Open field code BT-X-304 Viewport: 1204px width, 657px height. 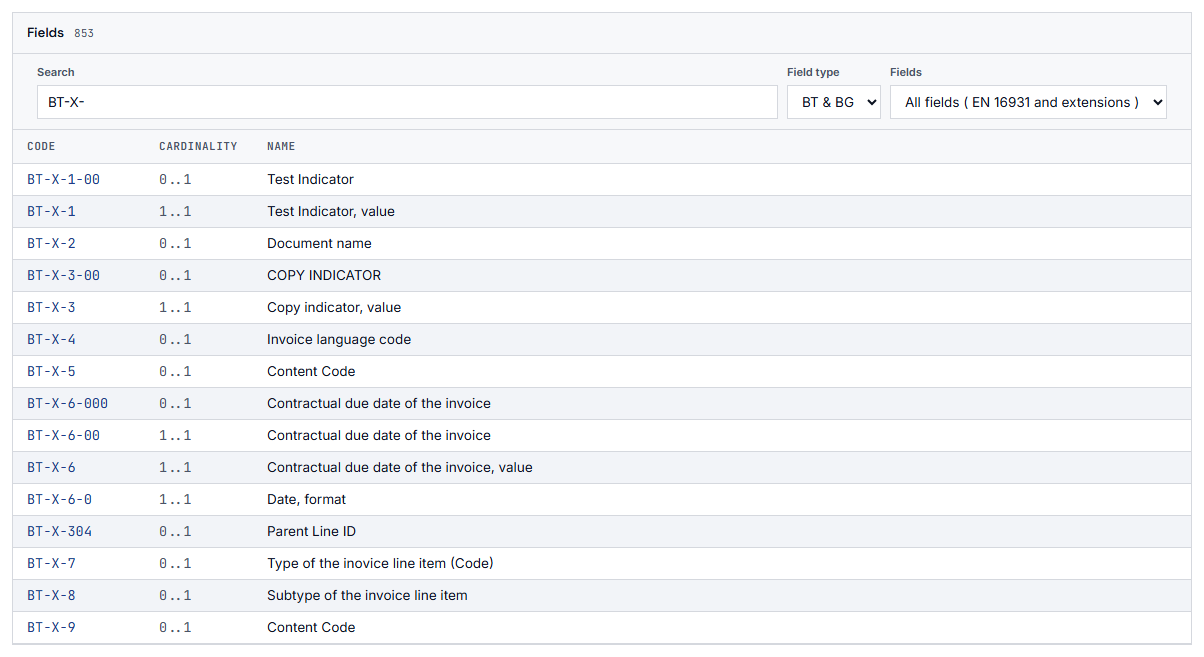(59, 532)
